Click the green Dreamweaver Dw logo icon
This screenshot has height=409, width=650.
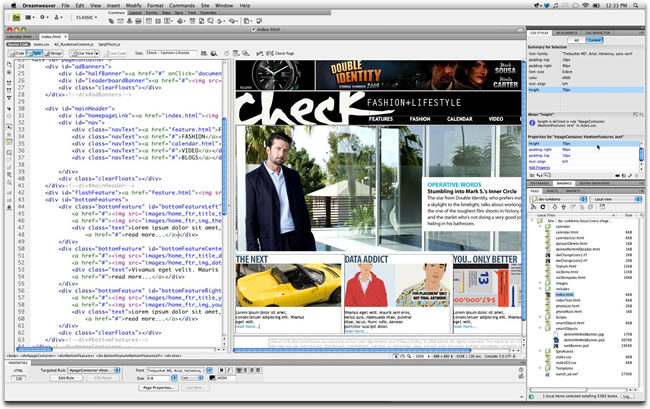point(16,17)
